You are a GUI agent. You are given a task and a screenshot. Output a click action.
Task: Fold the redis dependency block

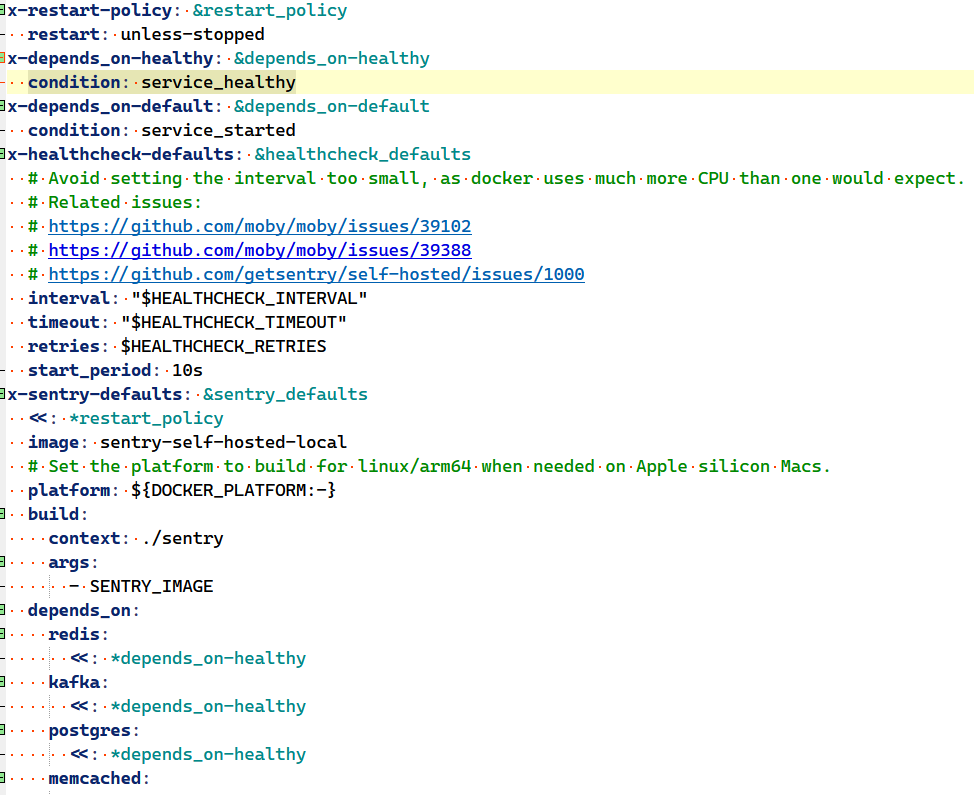[3, 635]
